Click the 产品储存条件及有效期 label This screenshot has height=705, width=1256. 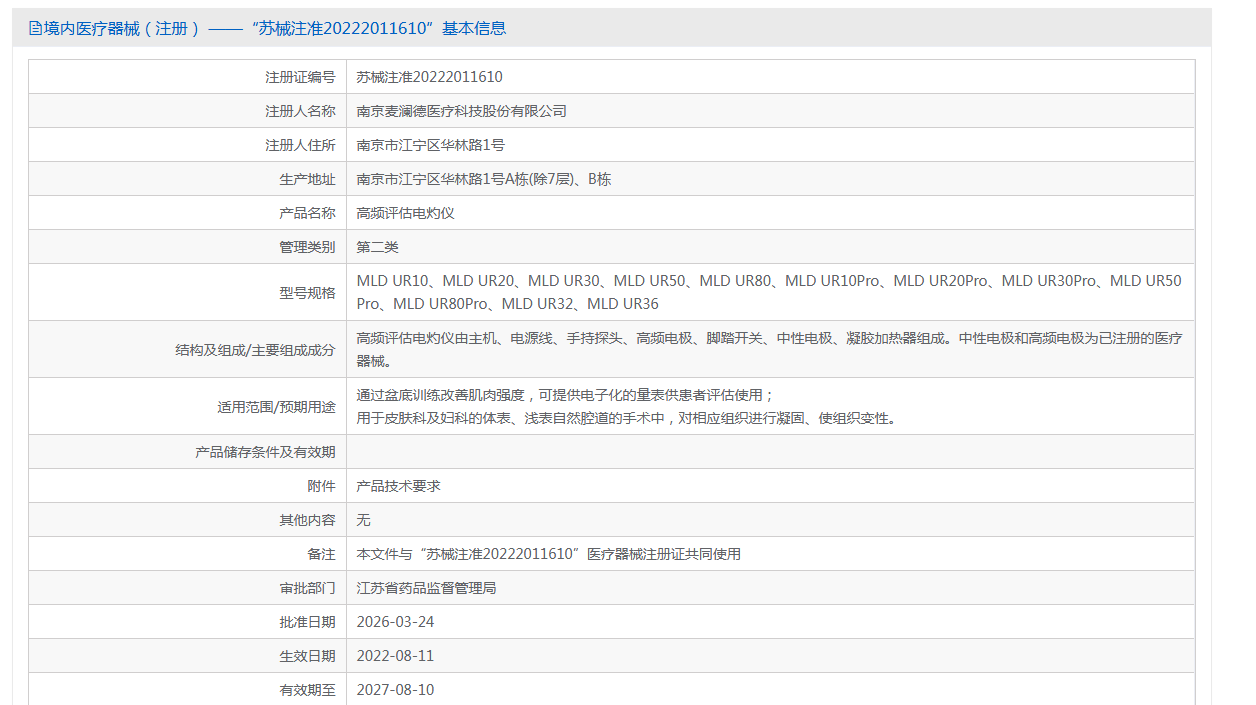coord(265,452)
